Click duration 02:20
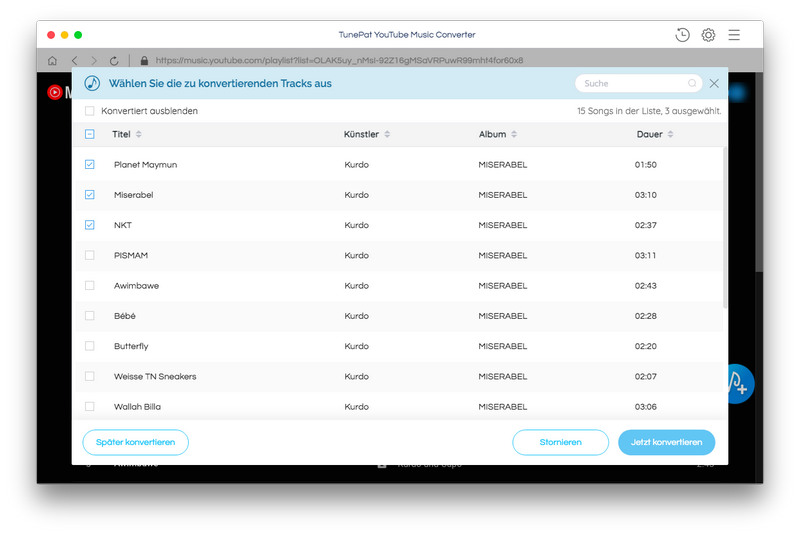 point(645,346)
